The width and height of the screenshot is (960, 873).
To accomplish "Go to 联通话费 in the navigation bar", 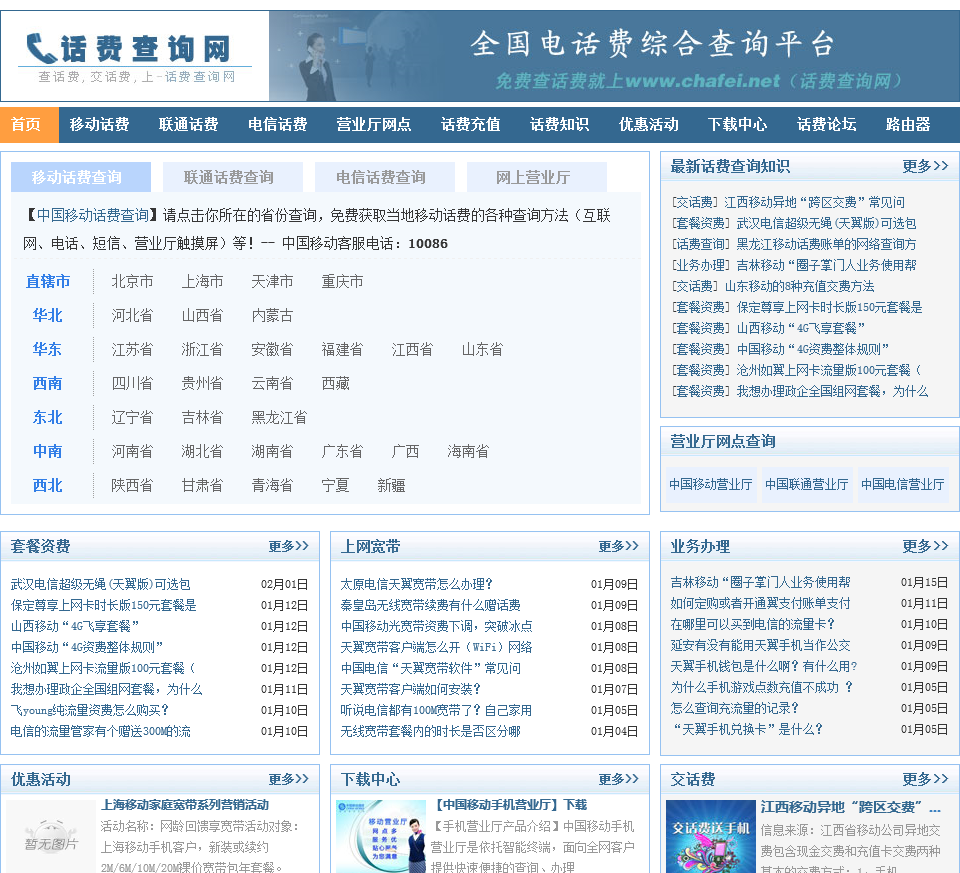I will tap(189, 125).
